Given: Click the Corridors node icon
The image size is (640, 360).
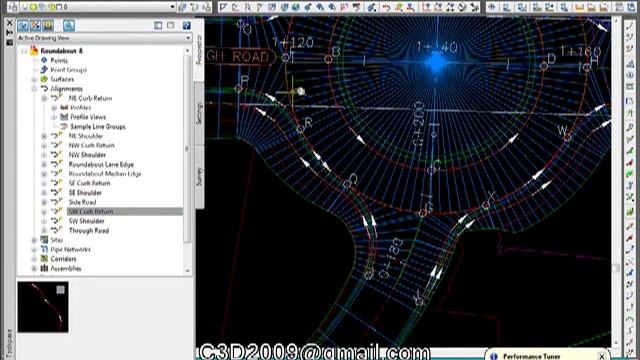Looking at the screenshot, I should pos(44,259).
